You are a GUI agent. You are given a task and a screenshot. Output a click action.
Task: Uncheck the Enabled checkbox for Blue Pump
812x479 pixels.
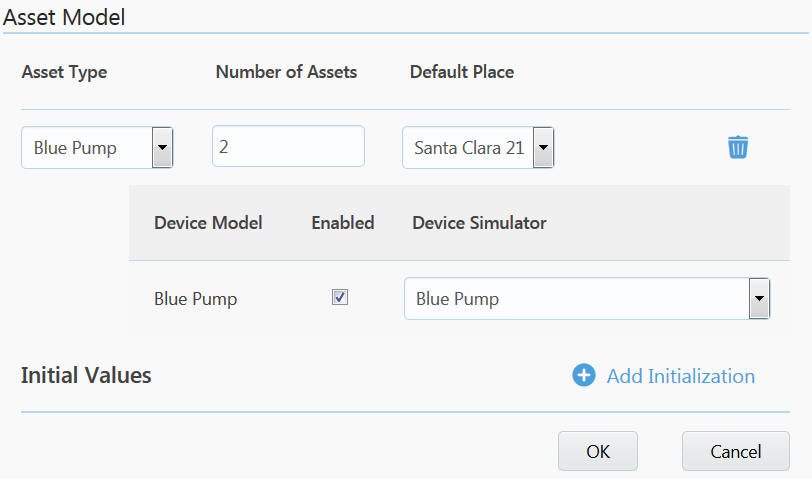[x=340, y=297]
